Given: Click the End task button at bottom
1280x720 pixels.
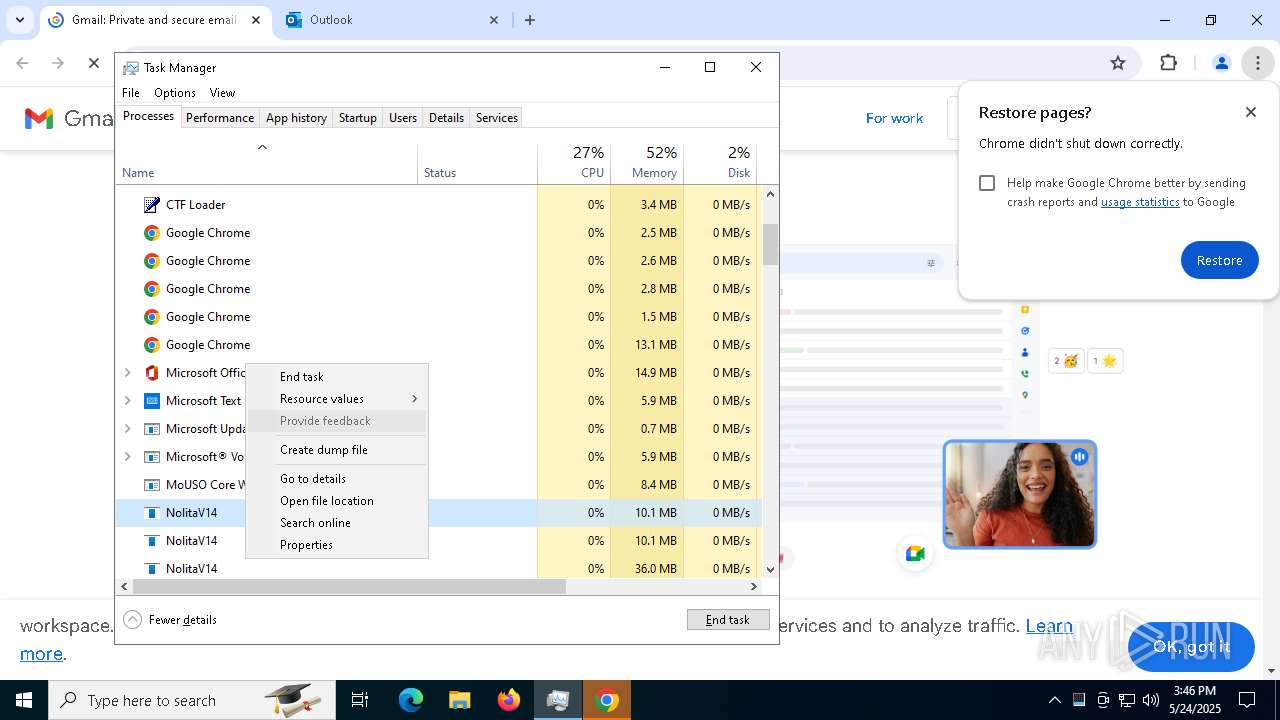Looking at the screenshot, I should 728,620.
